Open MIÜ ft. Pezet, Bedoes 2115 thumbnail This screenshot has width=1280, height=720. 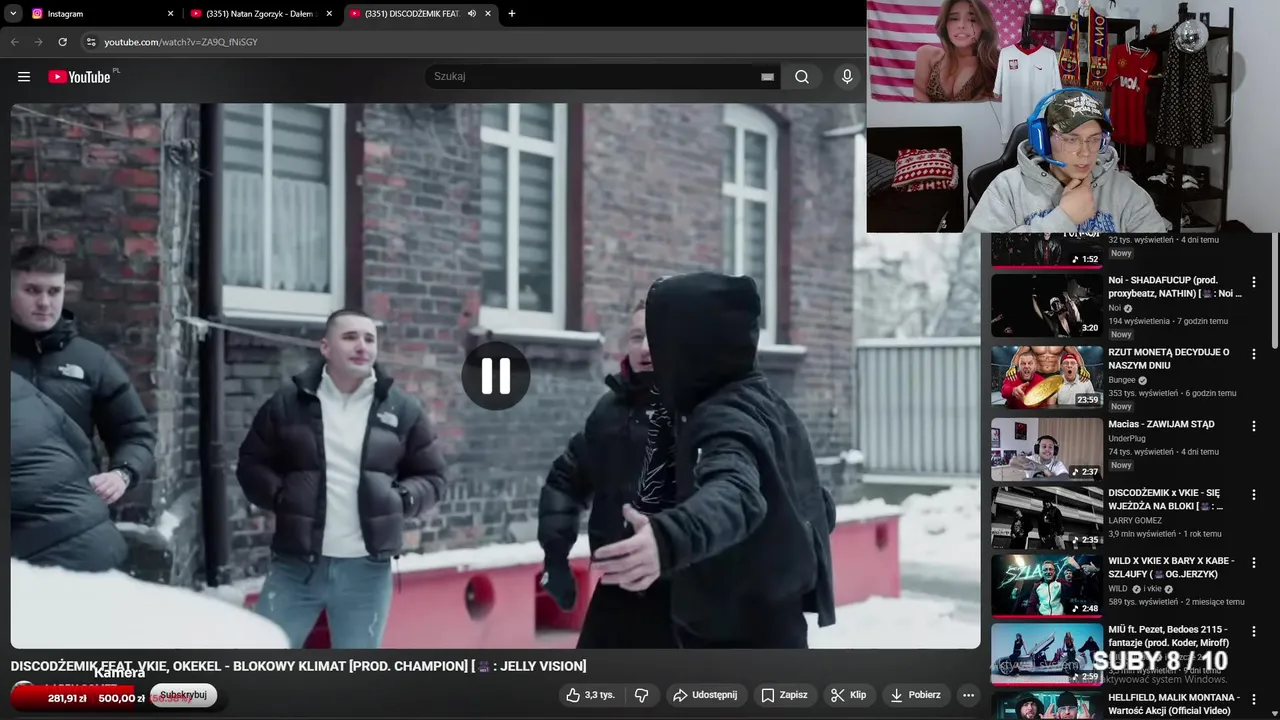[x=1047, y=654]
